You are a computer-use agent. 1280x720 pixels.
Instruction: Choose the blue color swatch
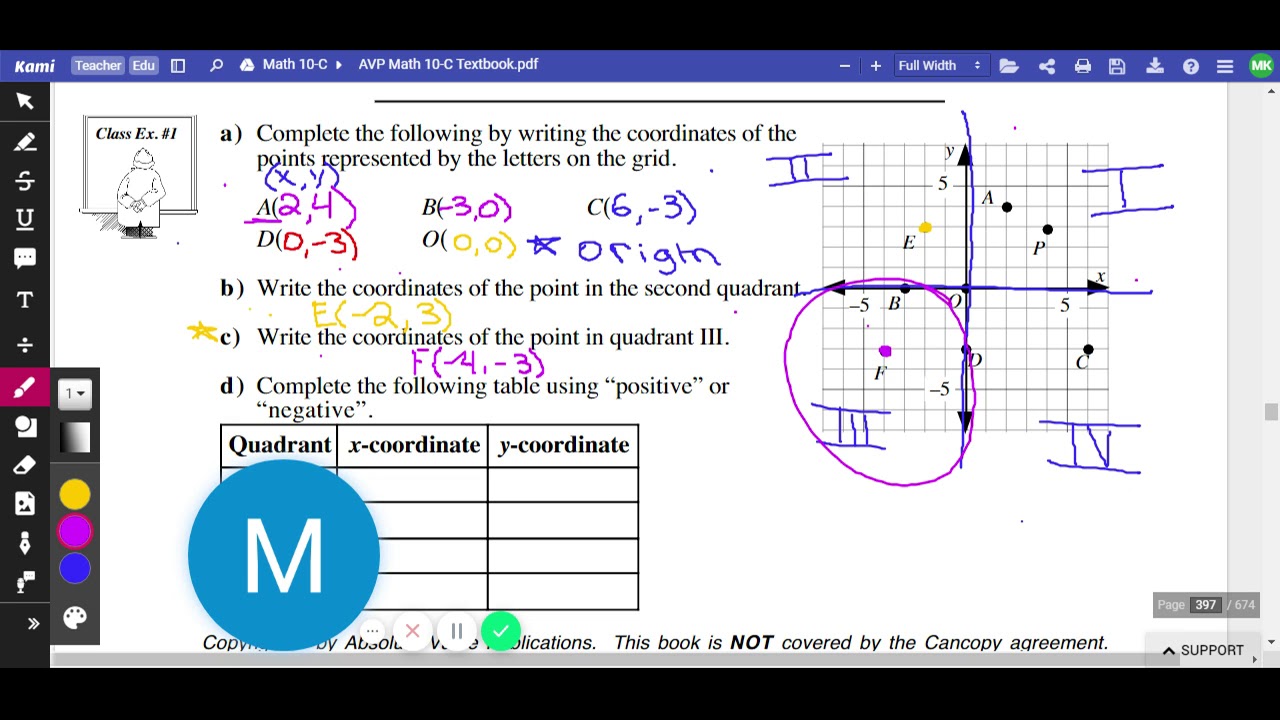pyautogui.click(x=75, y=569)
